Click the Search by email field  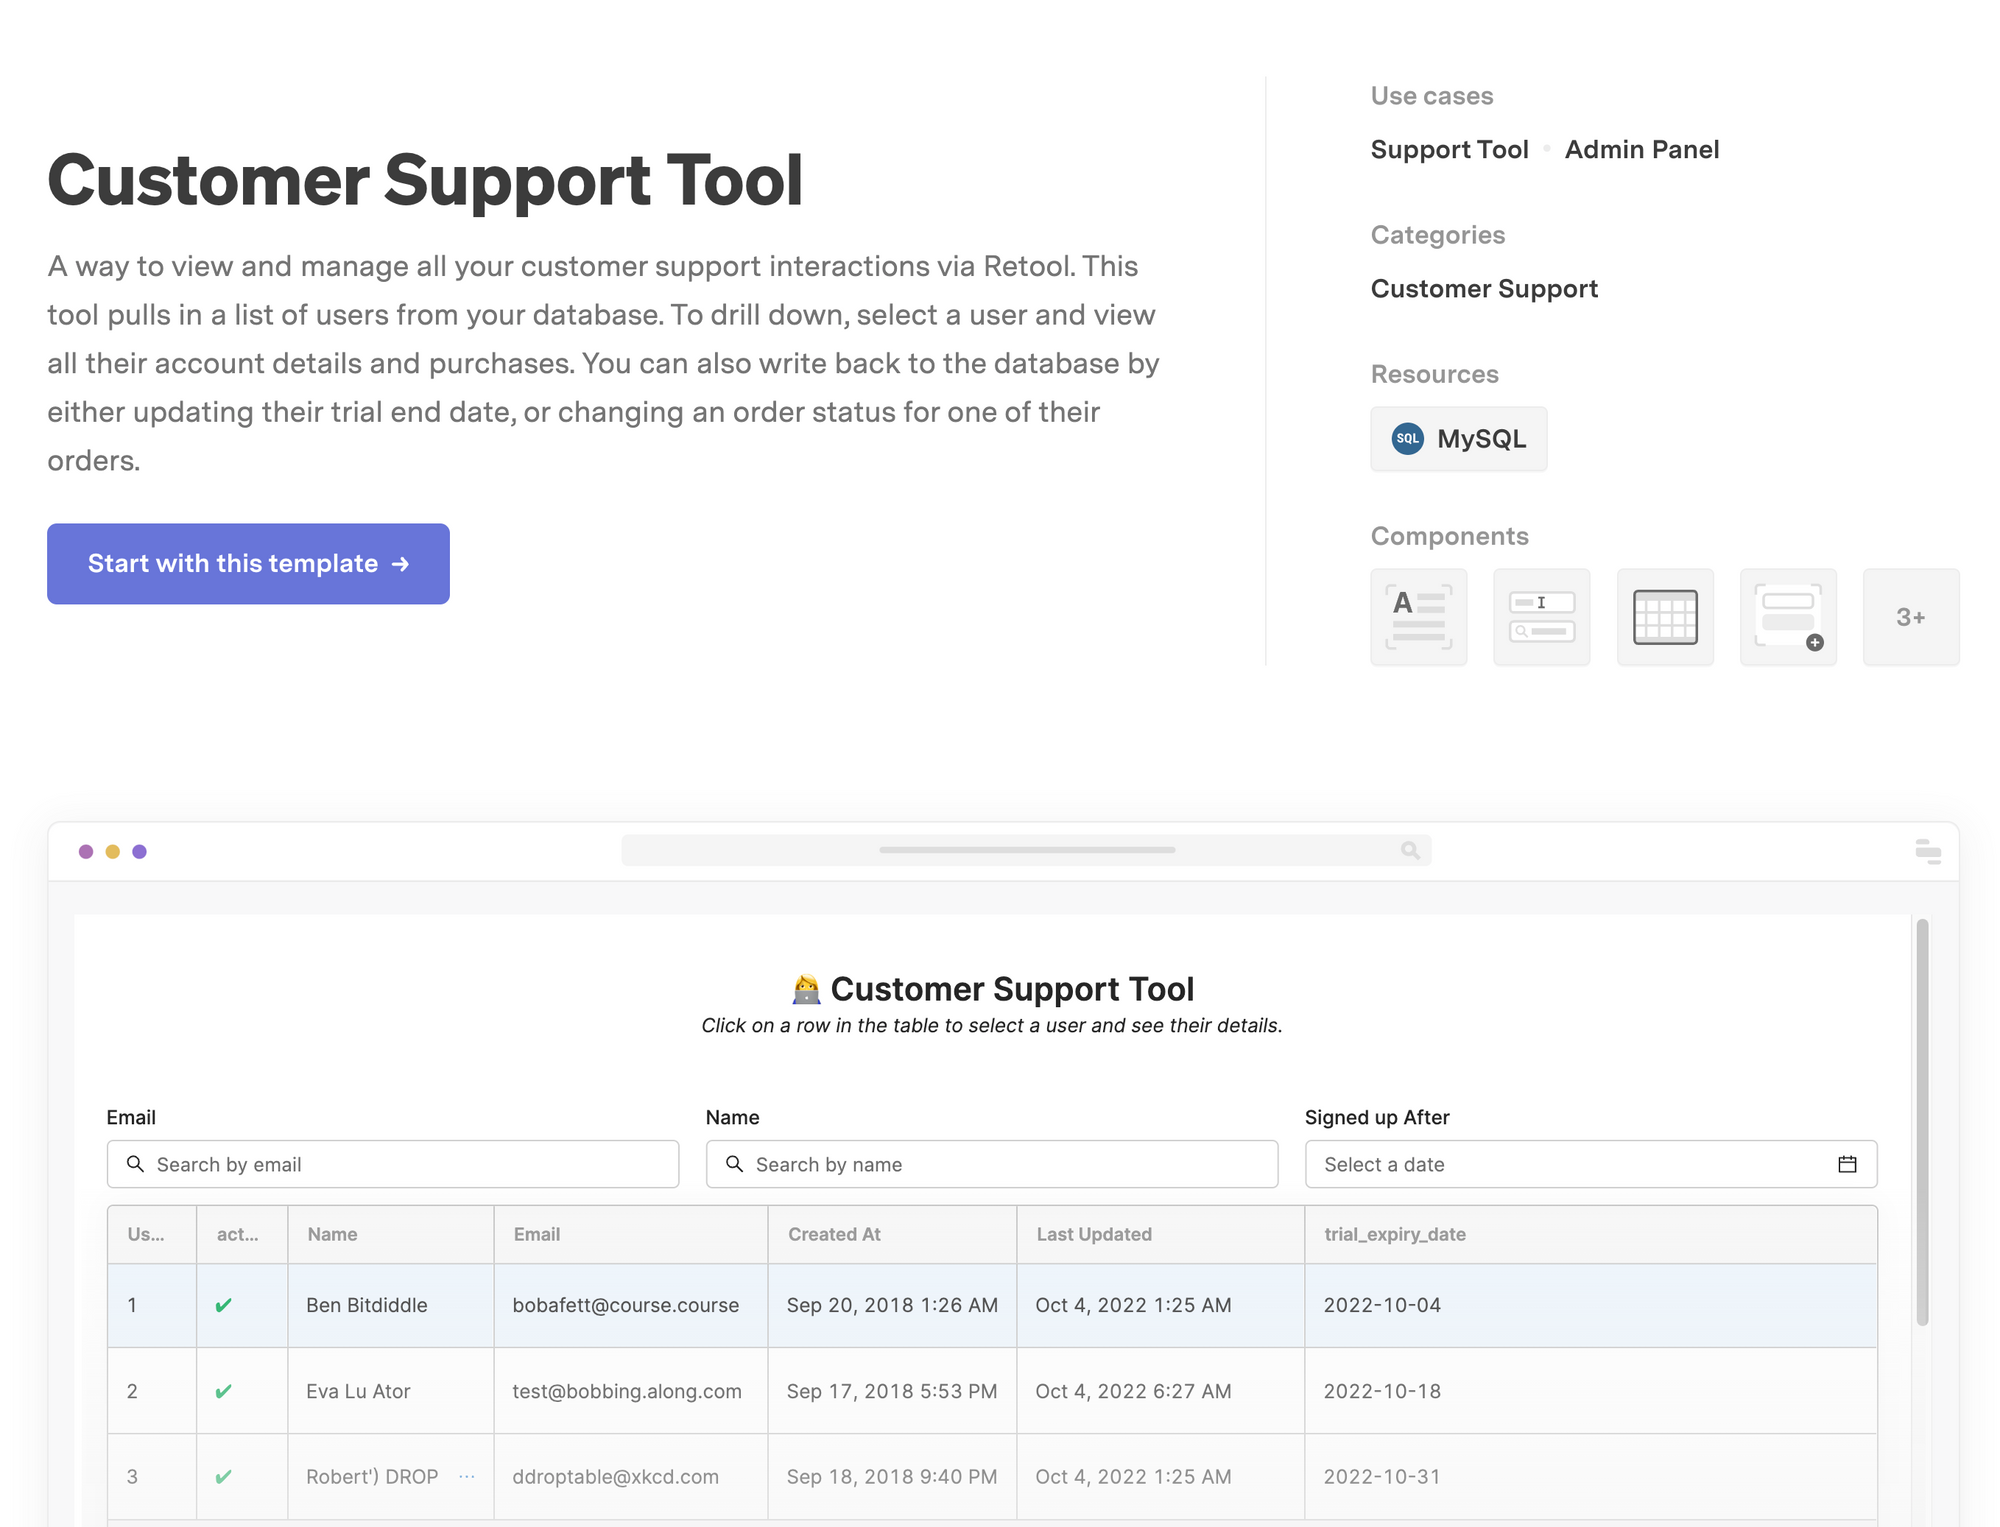pyautogui.click(x=393, y=1164)
